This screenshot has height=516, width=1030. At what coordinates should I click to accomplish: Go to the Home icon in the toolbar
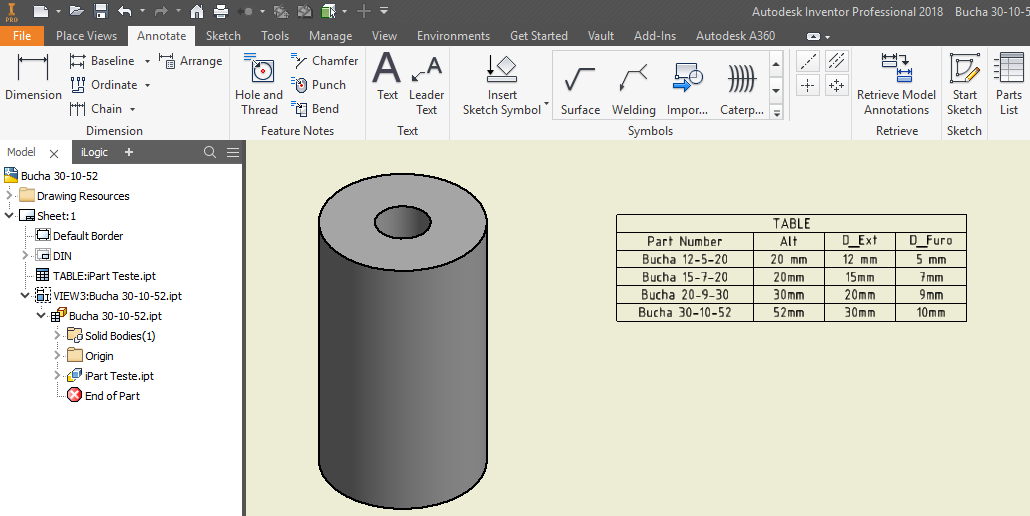(196, 11)
